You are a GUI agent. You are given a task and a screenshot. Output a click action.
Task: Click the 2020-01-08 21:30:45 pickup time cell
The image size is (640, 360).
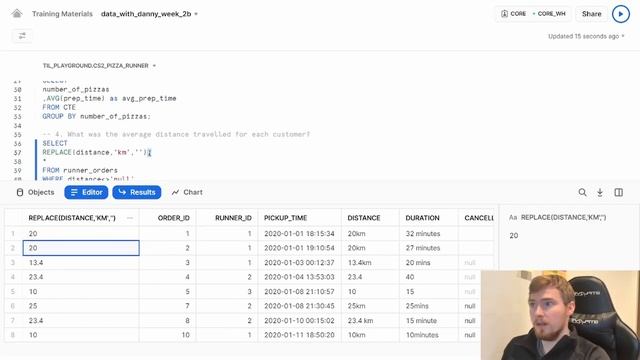tap(299, 306)
